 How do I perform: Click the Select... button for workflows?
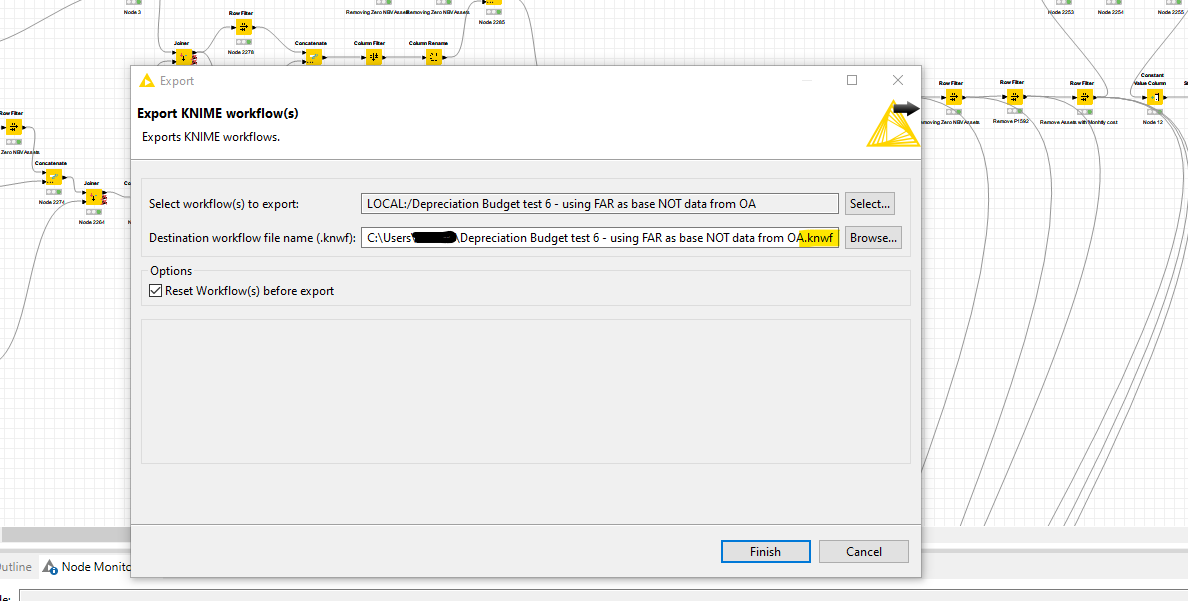[871, 203]
